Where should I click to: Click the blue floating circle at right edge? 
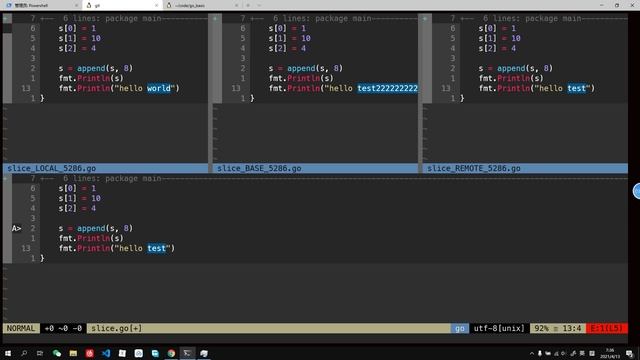click(x=637, y=191)
